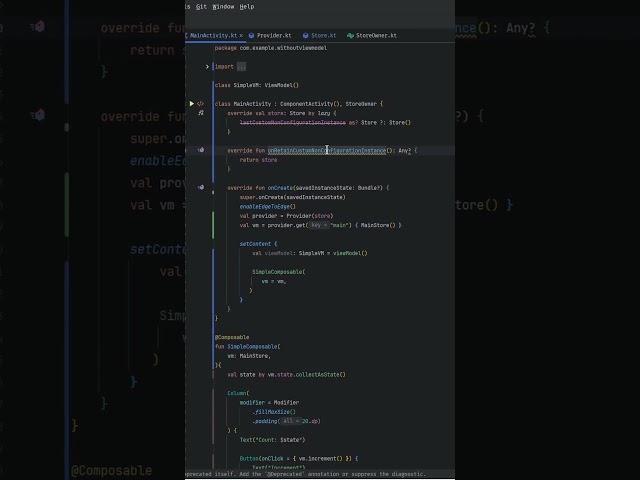Click the setContent block opening
This screenshot has width=640, height=480.
[258, 244]
